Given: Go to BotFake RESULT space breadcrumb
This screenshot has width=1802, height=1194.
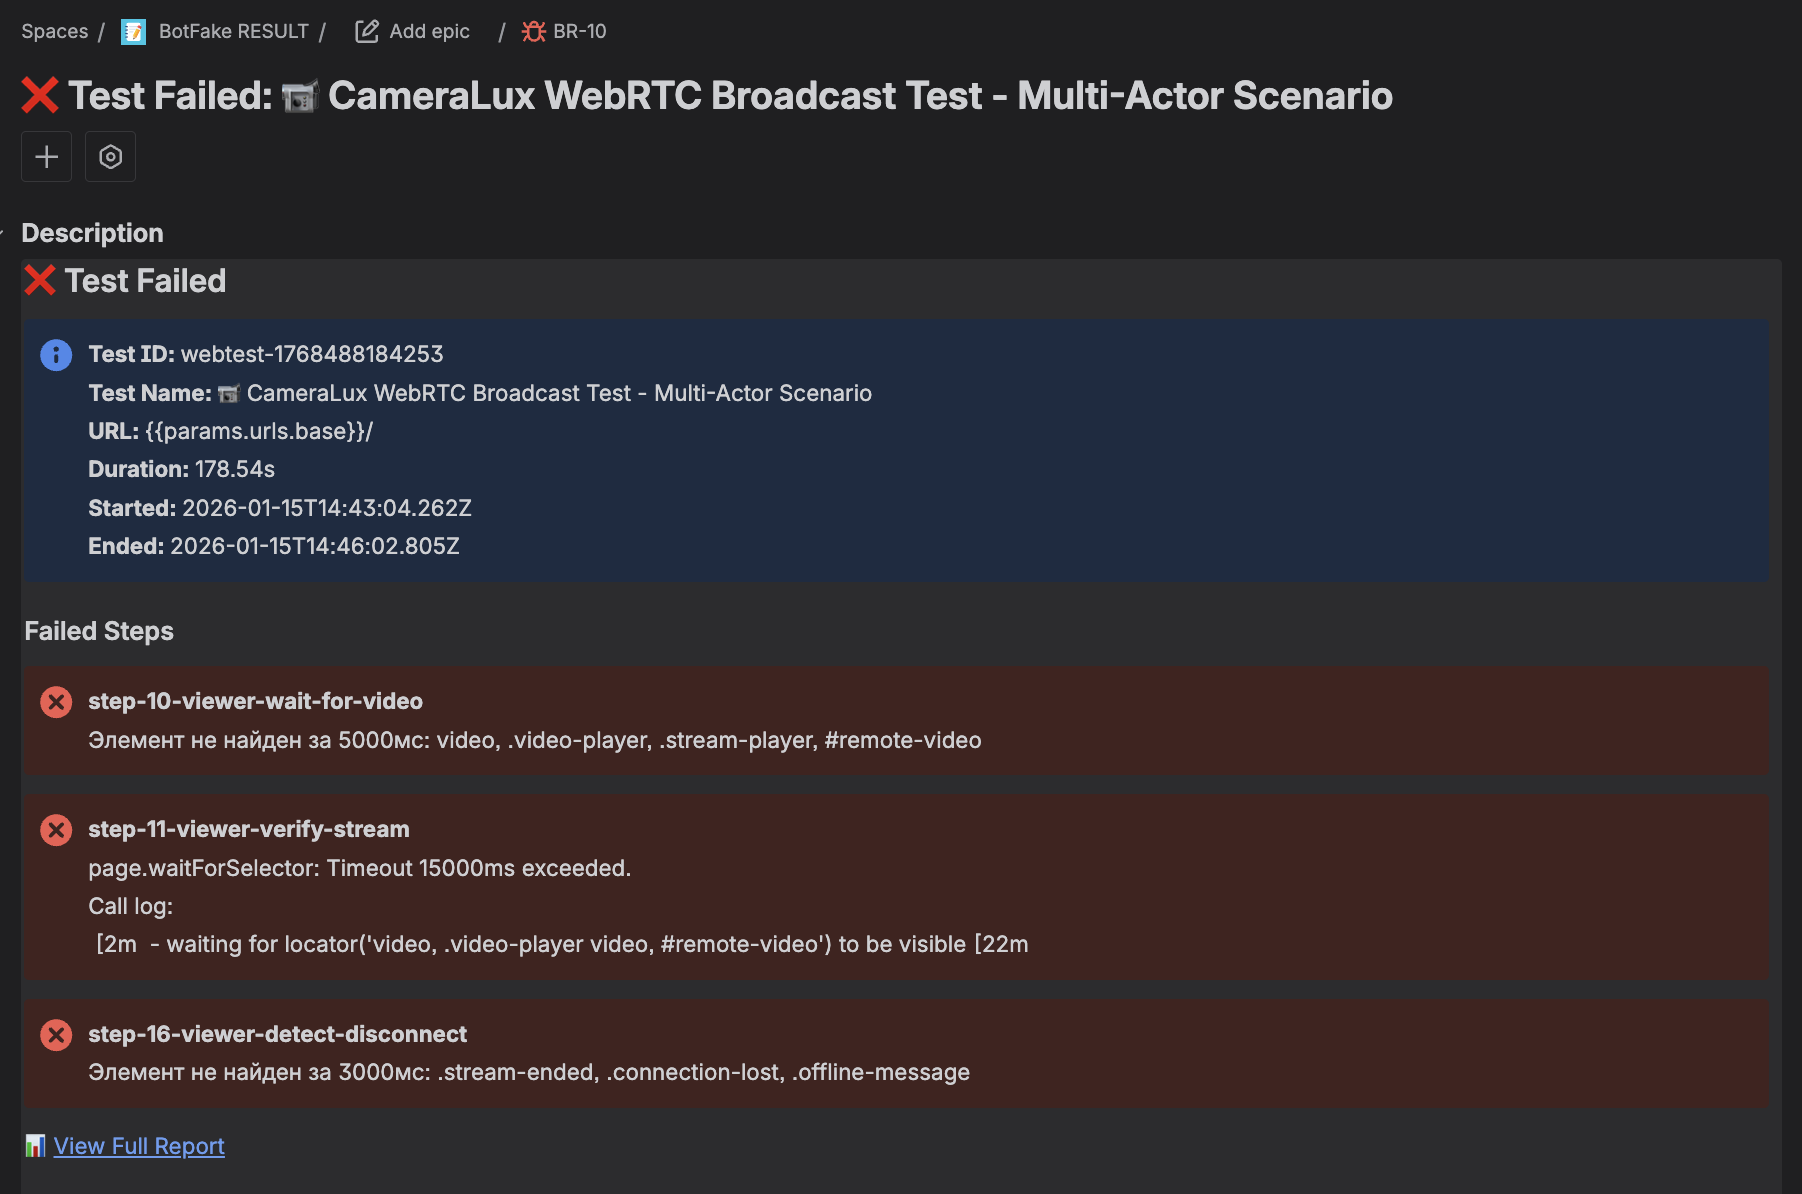Looking at the screenshot, I should [x=233, y=32].
